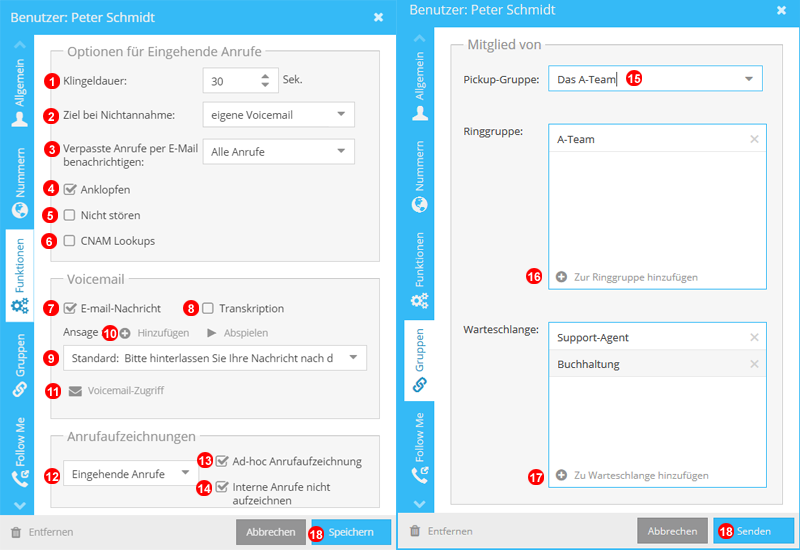The height and width of the screenshot is (550, 800).
Task: Select A-Team row in Ringgruppe list
Action: pyautogui.click(x=657, y=139)
